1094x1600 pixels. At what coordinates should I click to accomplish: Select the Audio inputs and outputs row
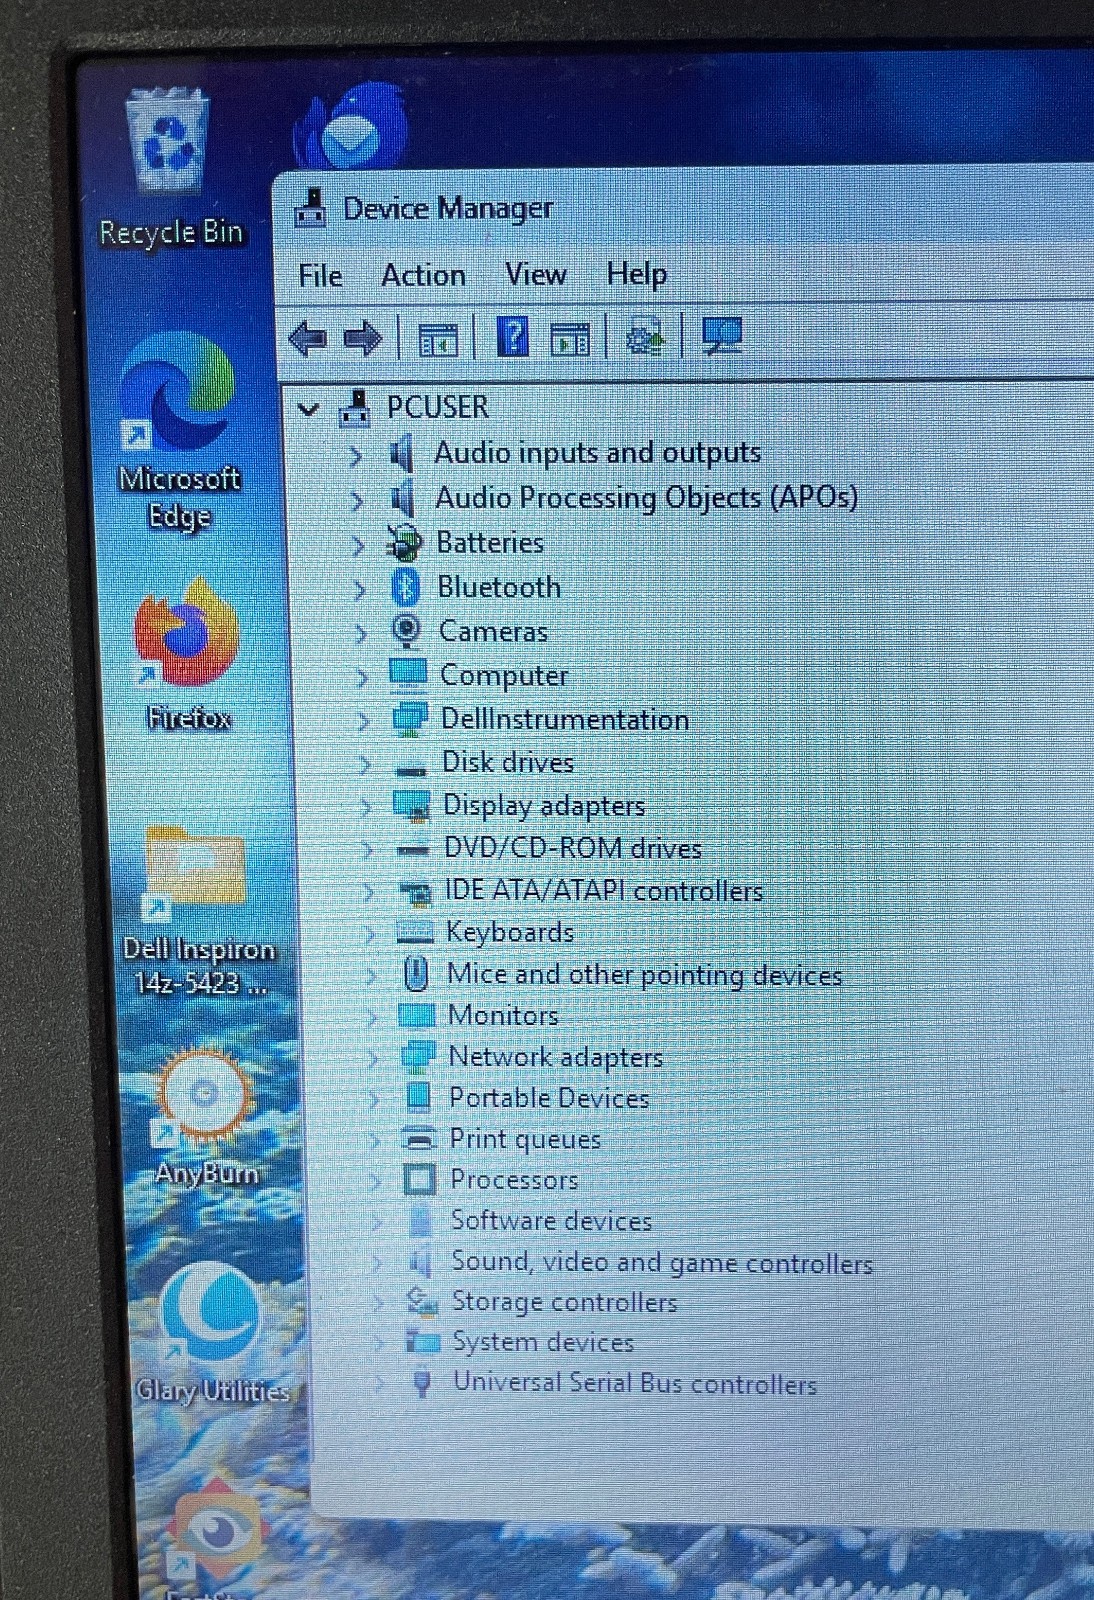coord(575,453)
